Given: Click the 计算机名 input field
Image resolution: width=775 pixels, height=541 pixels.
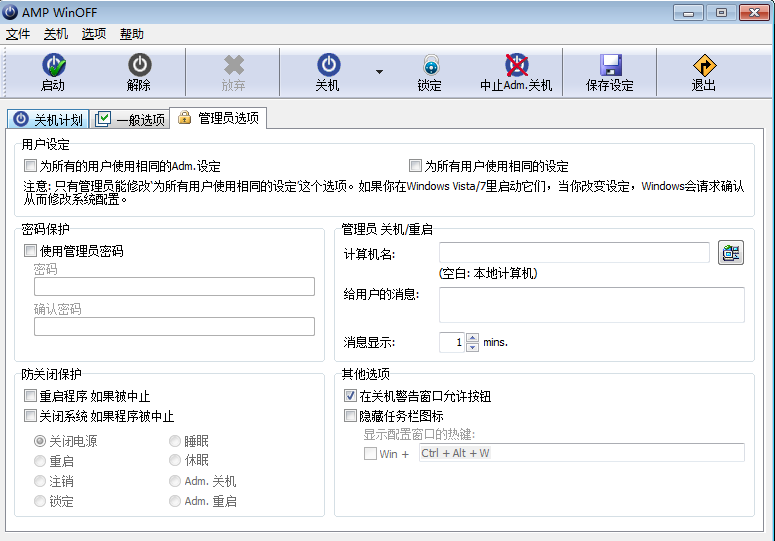Looking at the screenshot, I should (x=574, y=253).
